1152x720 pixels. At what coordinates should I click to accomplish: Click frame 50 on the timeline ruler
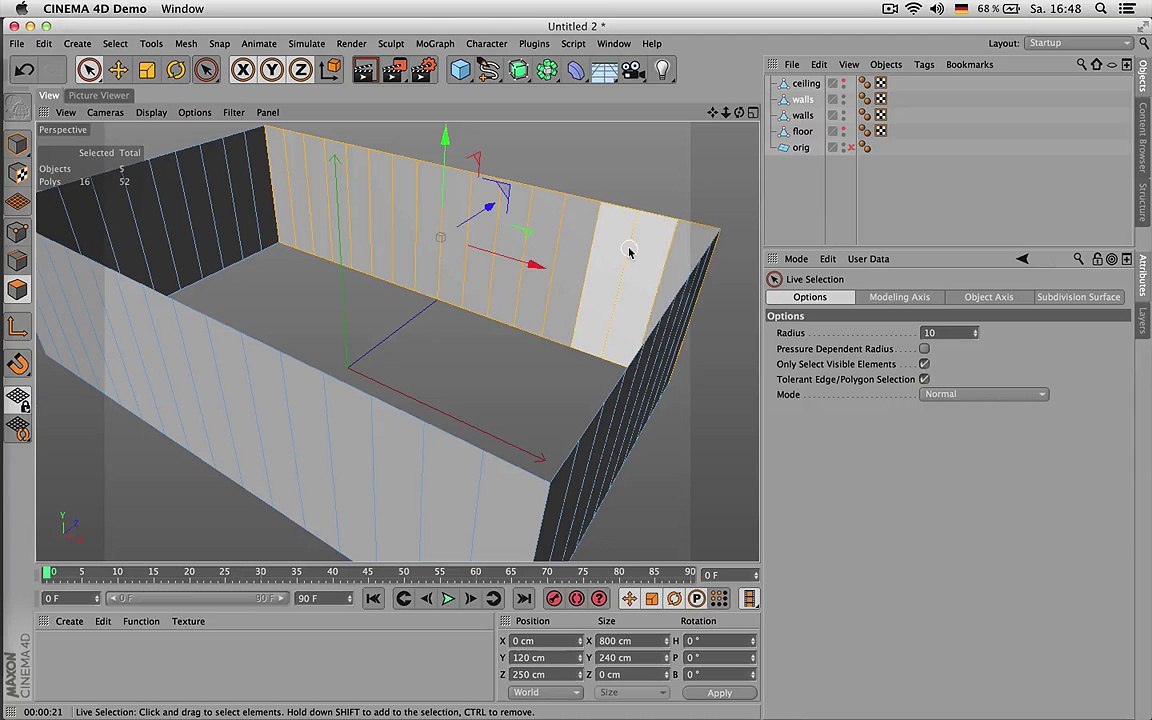403,572
